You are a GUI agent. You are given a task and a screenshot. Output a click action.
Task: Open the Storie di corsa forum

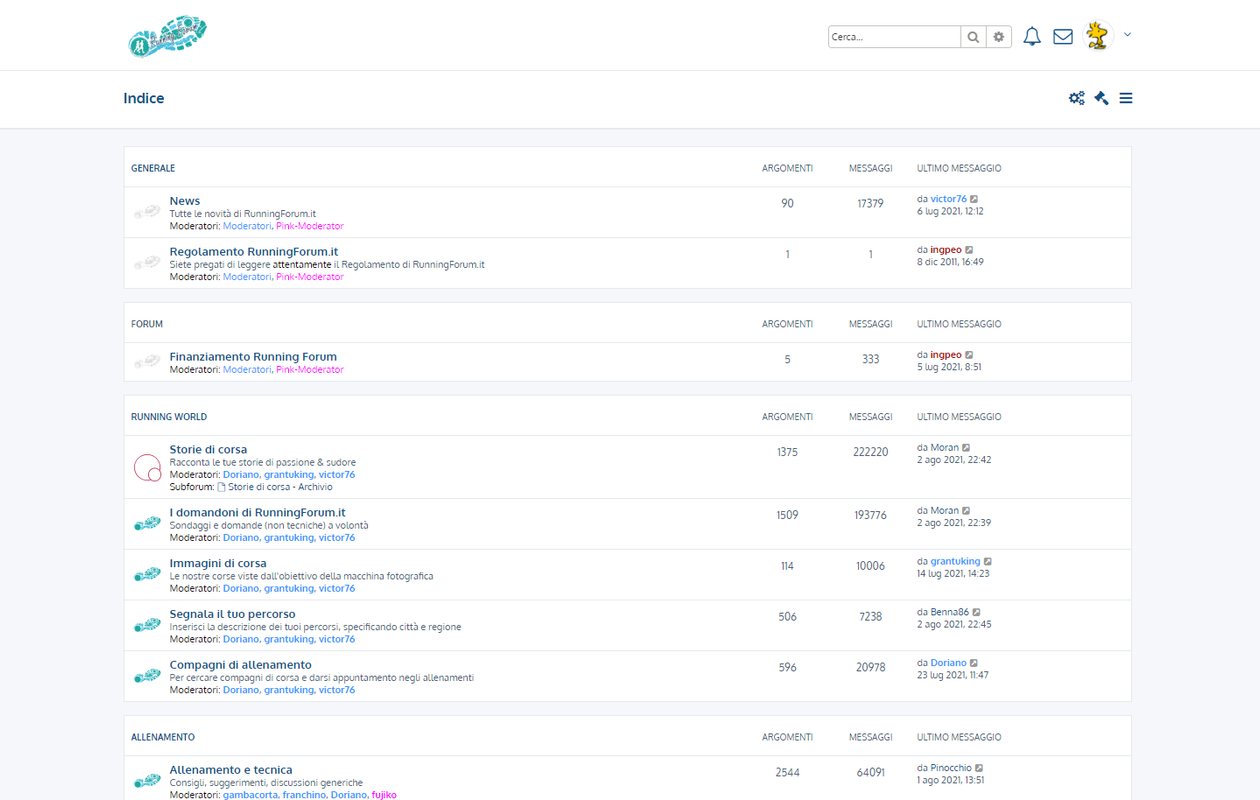tap(208, 449)
